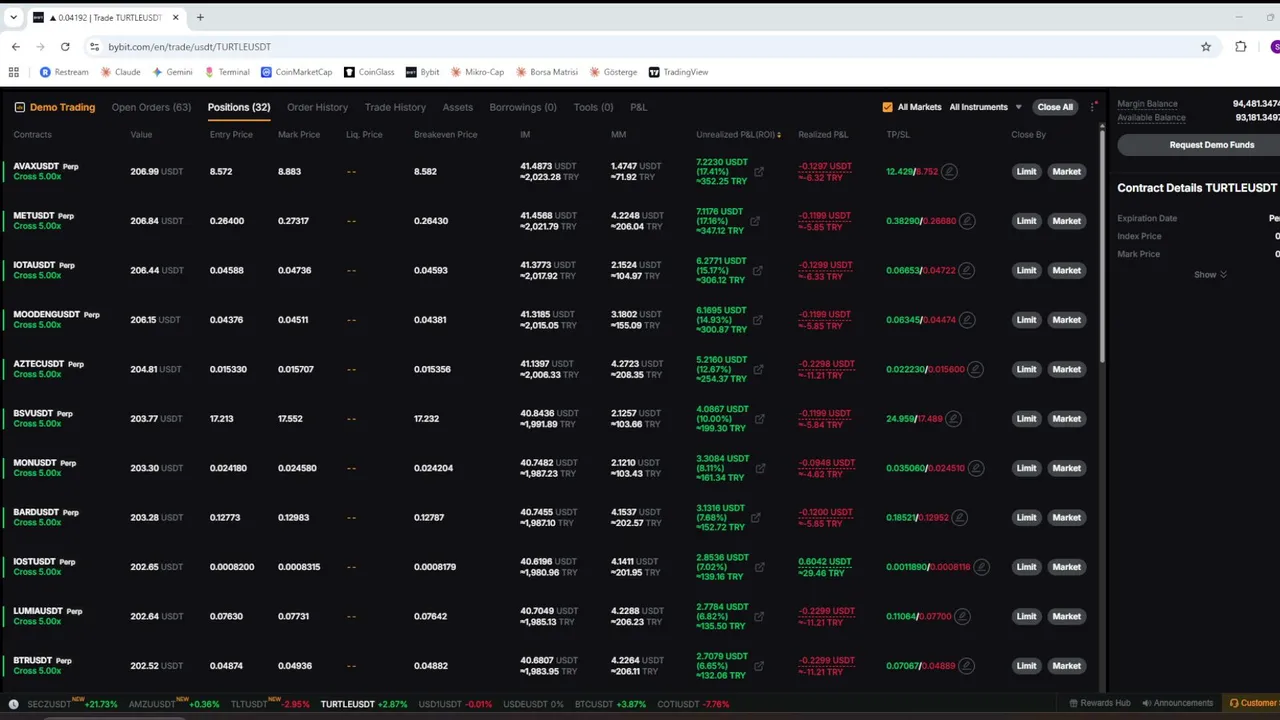Open the Borrowings (0) tab
The height and width of the screenshot is (720, 1280).
[x=523, y=107]
